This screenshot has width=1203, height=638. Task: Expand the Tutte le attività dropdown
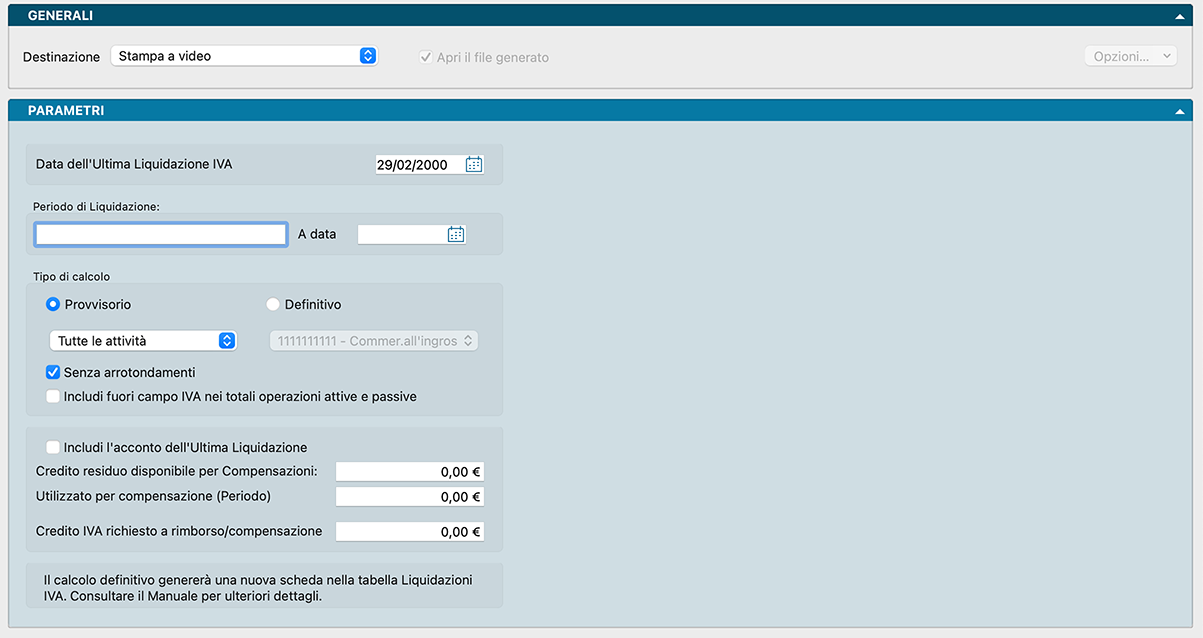point(142,341)
